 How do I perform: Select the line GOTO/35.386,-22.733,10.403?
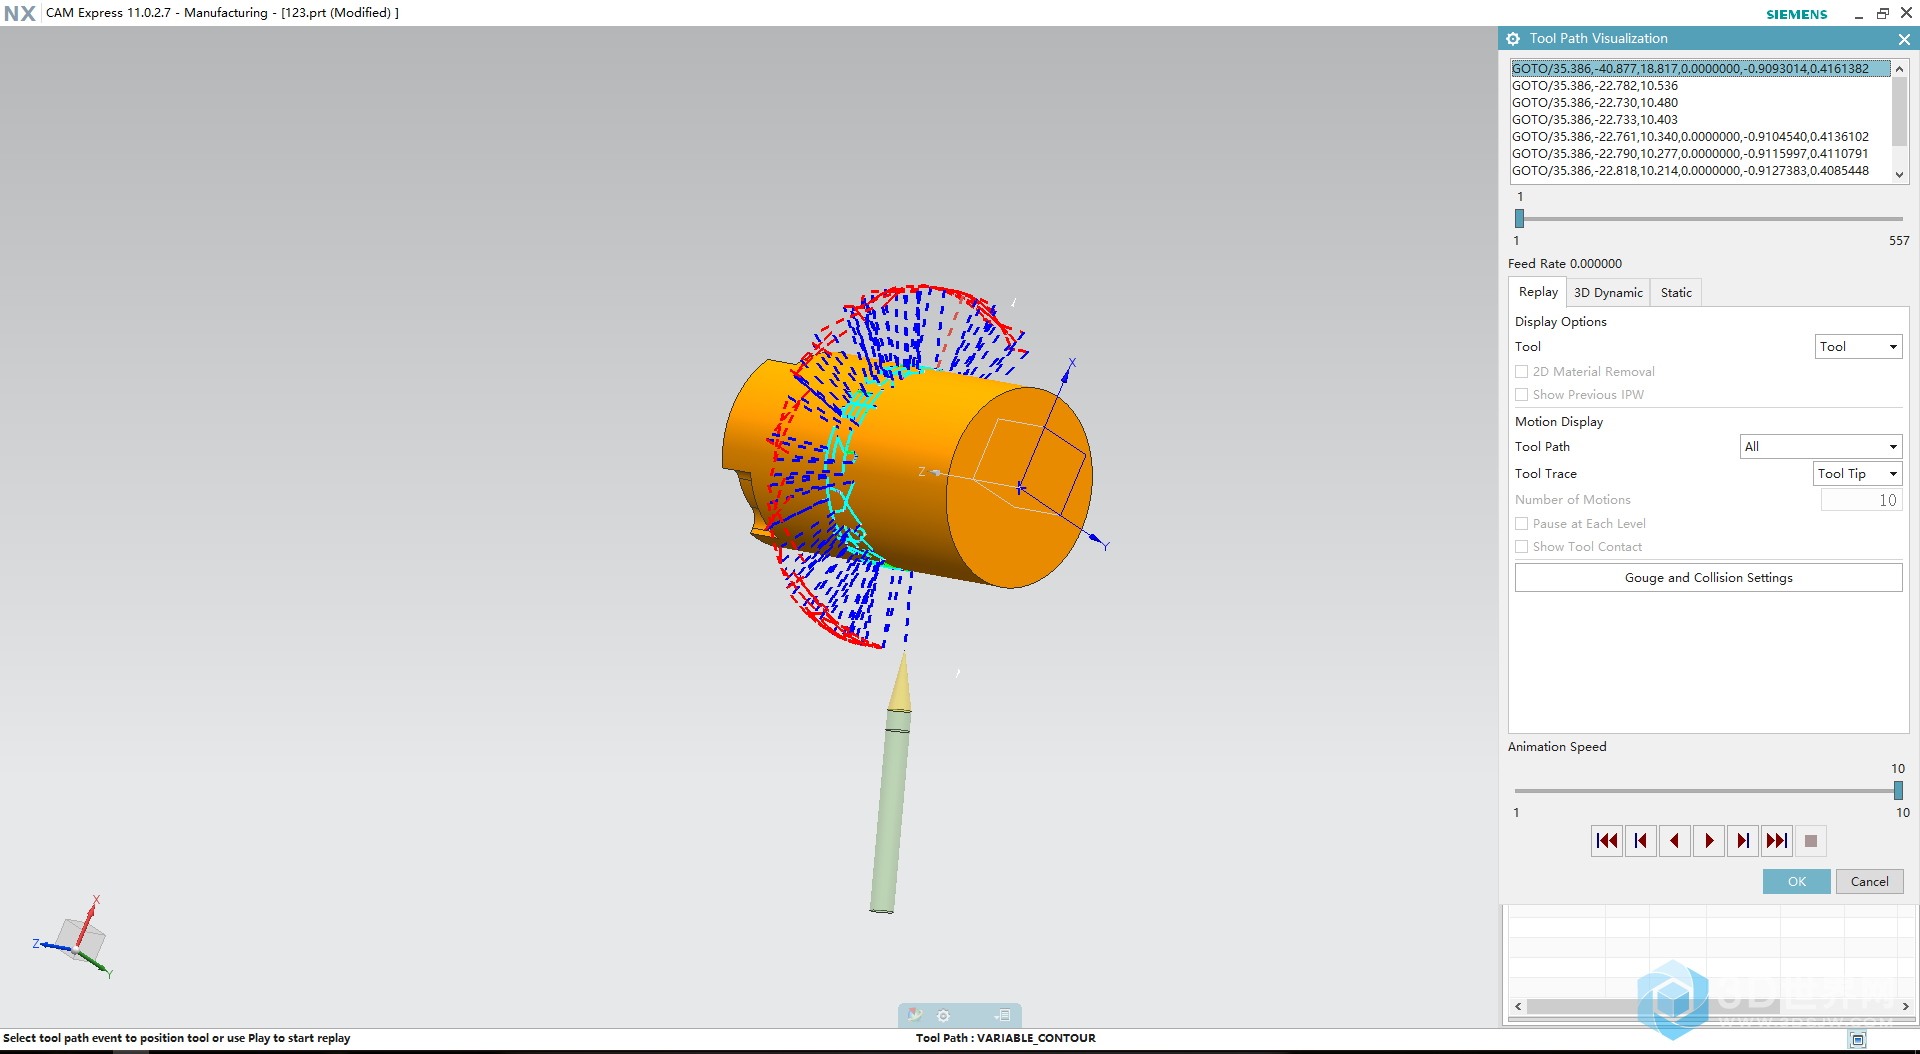1700,120
